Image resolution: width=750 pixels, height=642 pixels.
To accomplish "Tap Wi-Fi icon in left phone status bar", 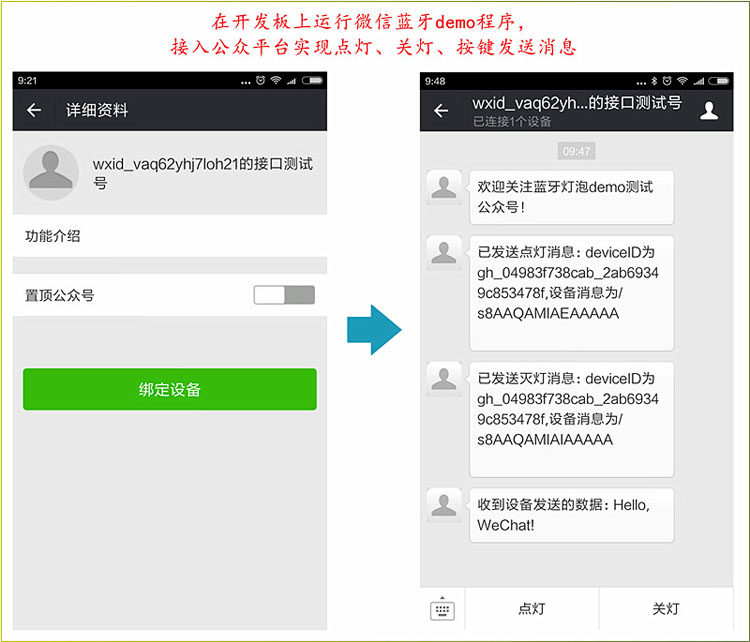I will point(276,80).
